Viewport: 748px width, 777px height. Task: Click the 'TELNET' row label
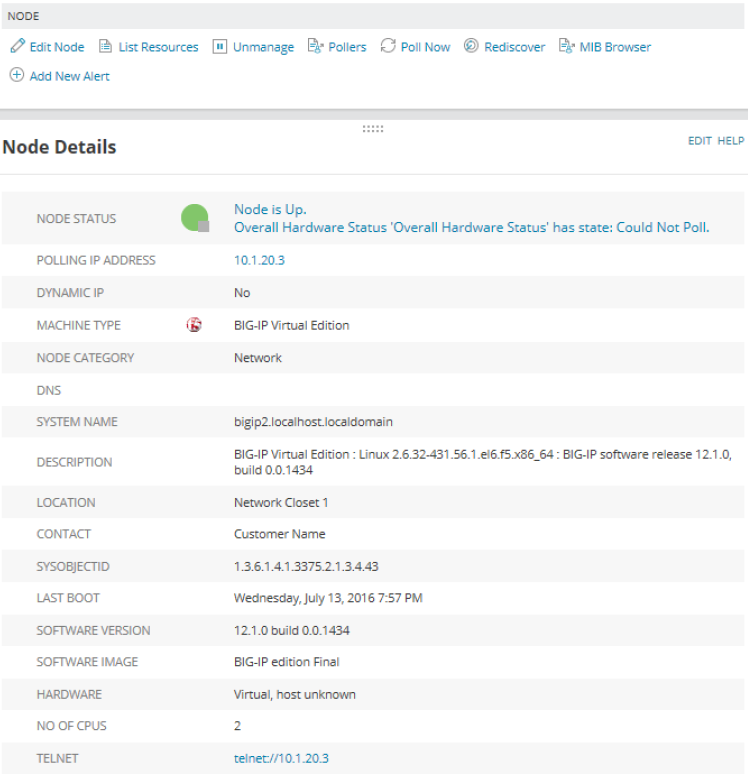click(x=57, y=758)
